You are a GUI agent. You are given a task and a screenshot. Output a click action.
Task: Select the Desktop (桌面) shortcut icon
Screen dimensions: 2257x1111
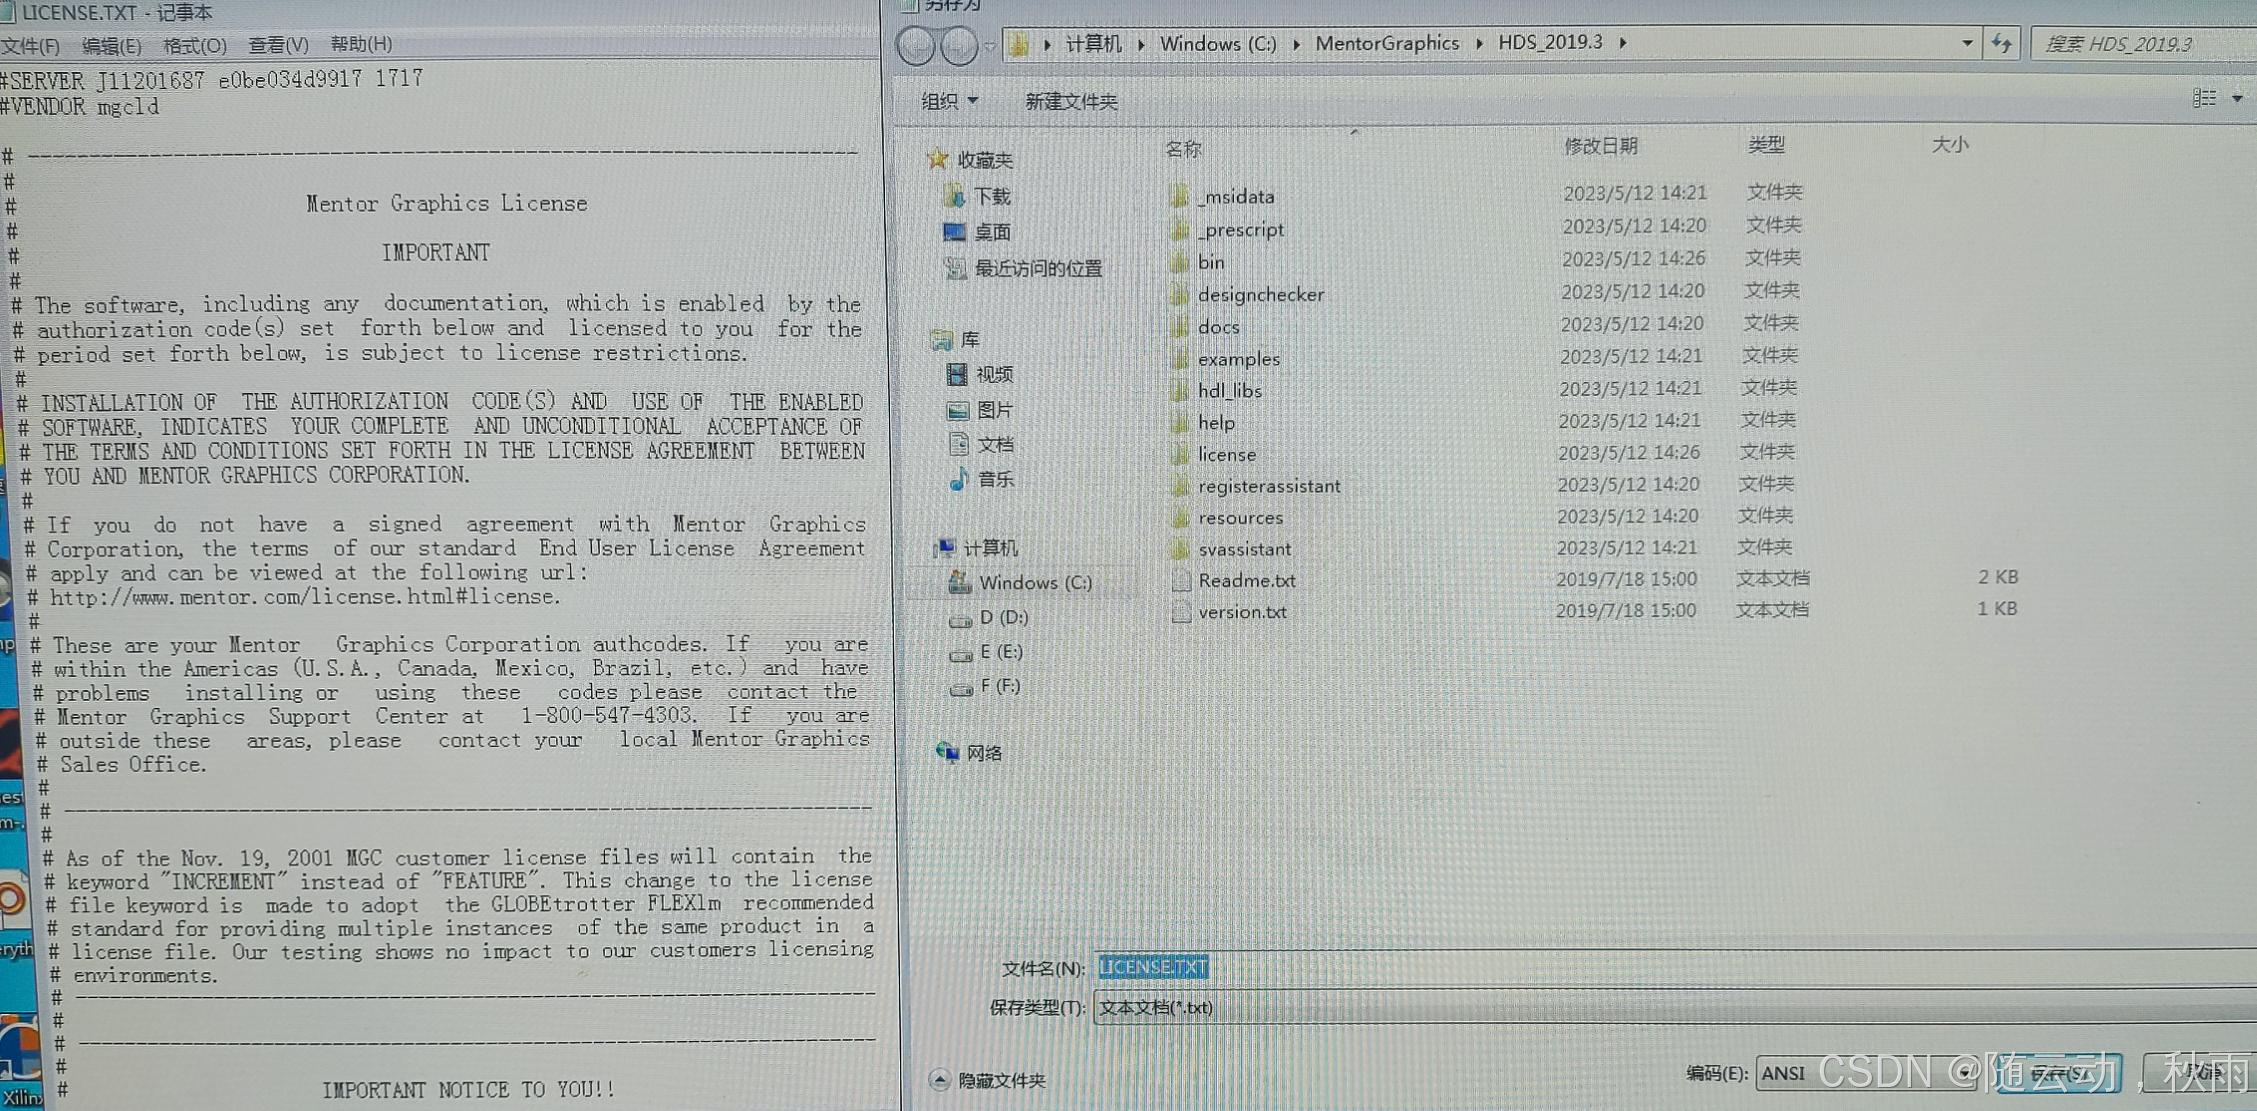pyautogui.click(x=954, y=232)
